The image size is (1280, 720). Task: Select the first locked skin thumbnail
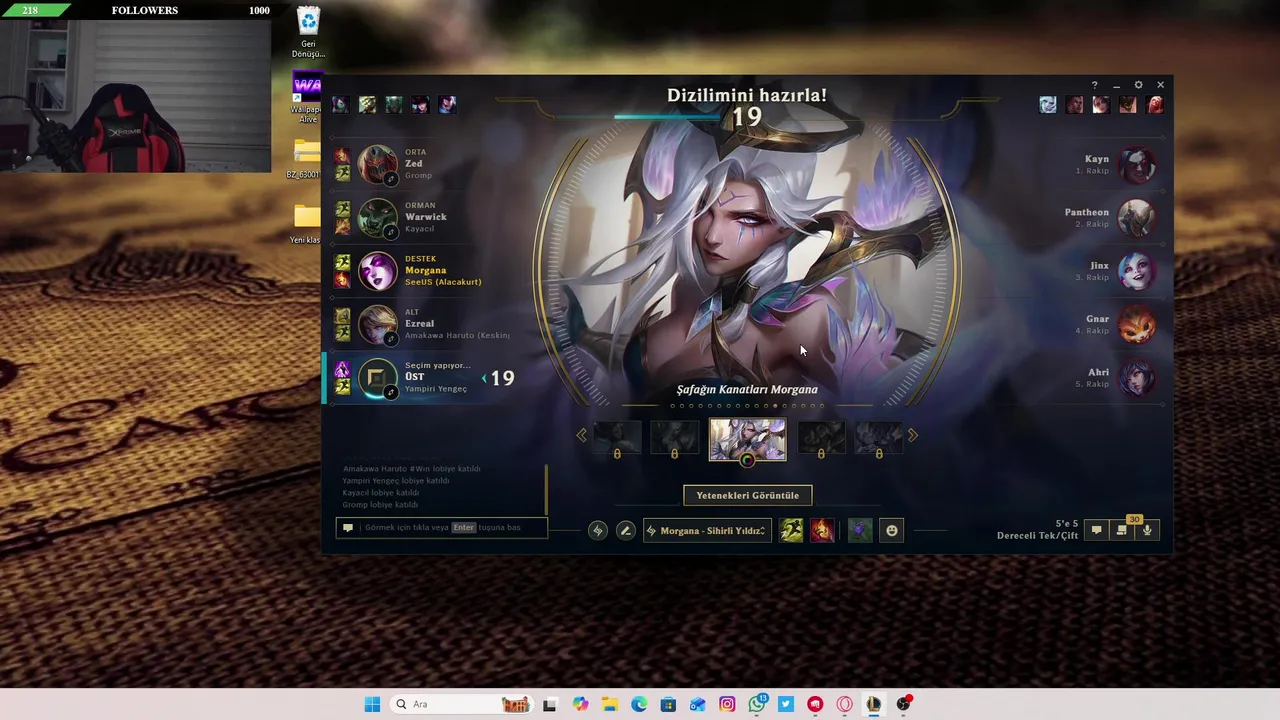coord(617,438)
